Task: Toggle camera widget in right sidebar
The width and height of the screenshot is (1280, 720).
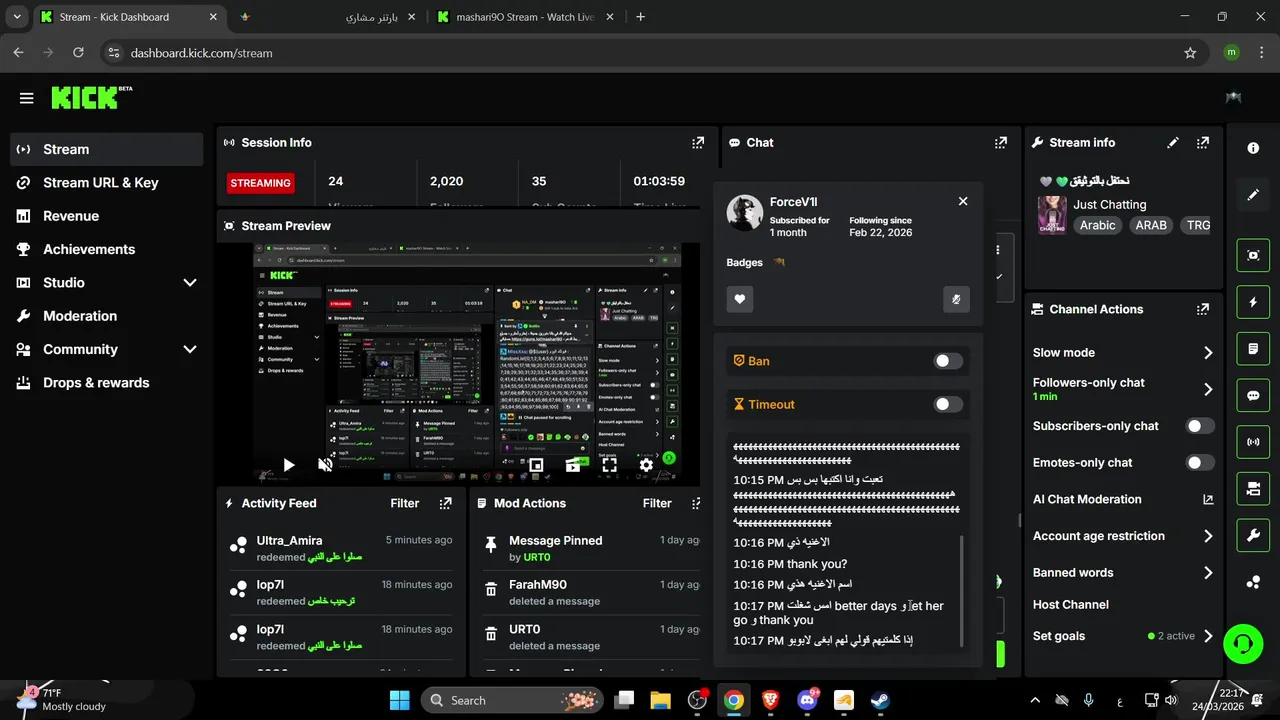Action: (x=1253, y=489)
